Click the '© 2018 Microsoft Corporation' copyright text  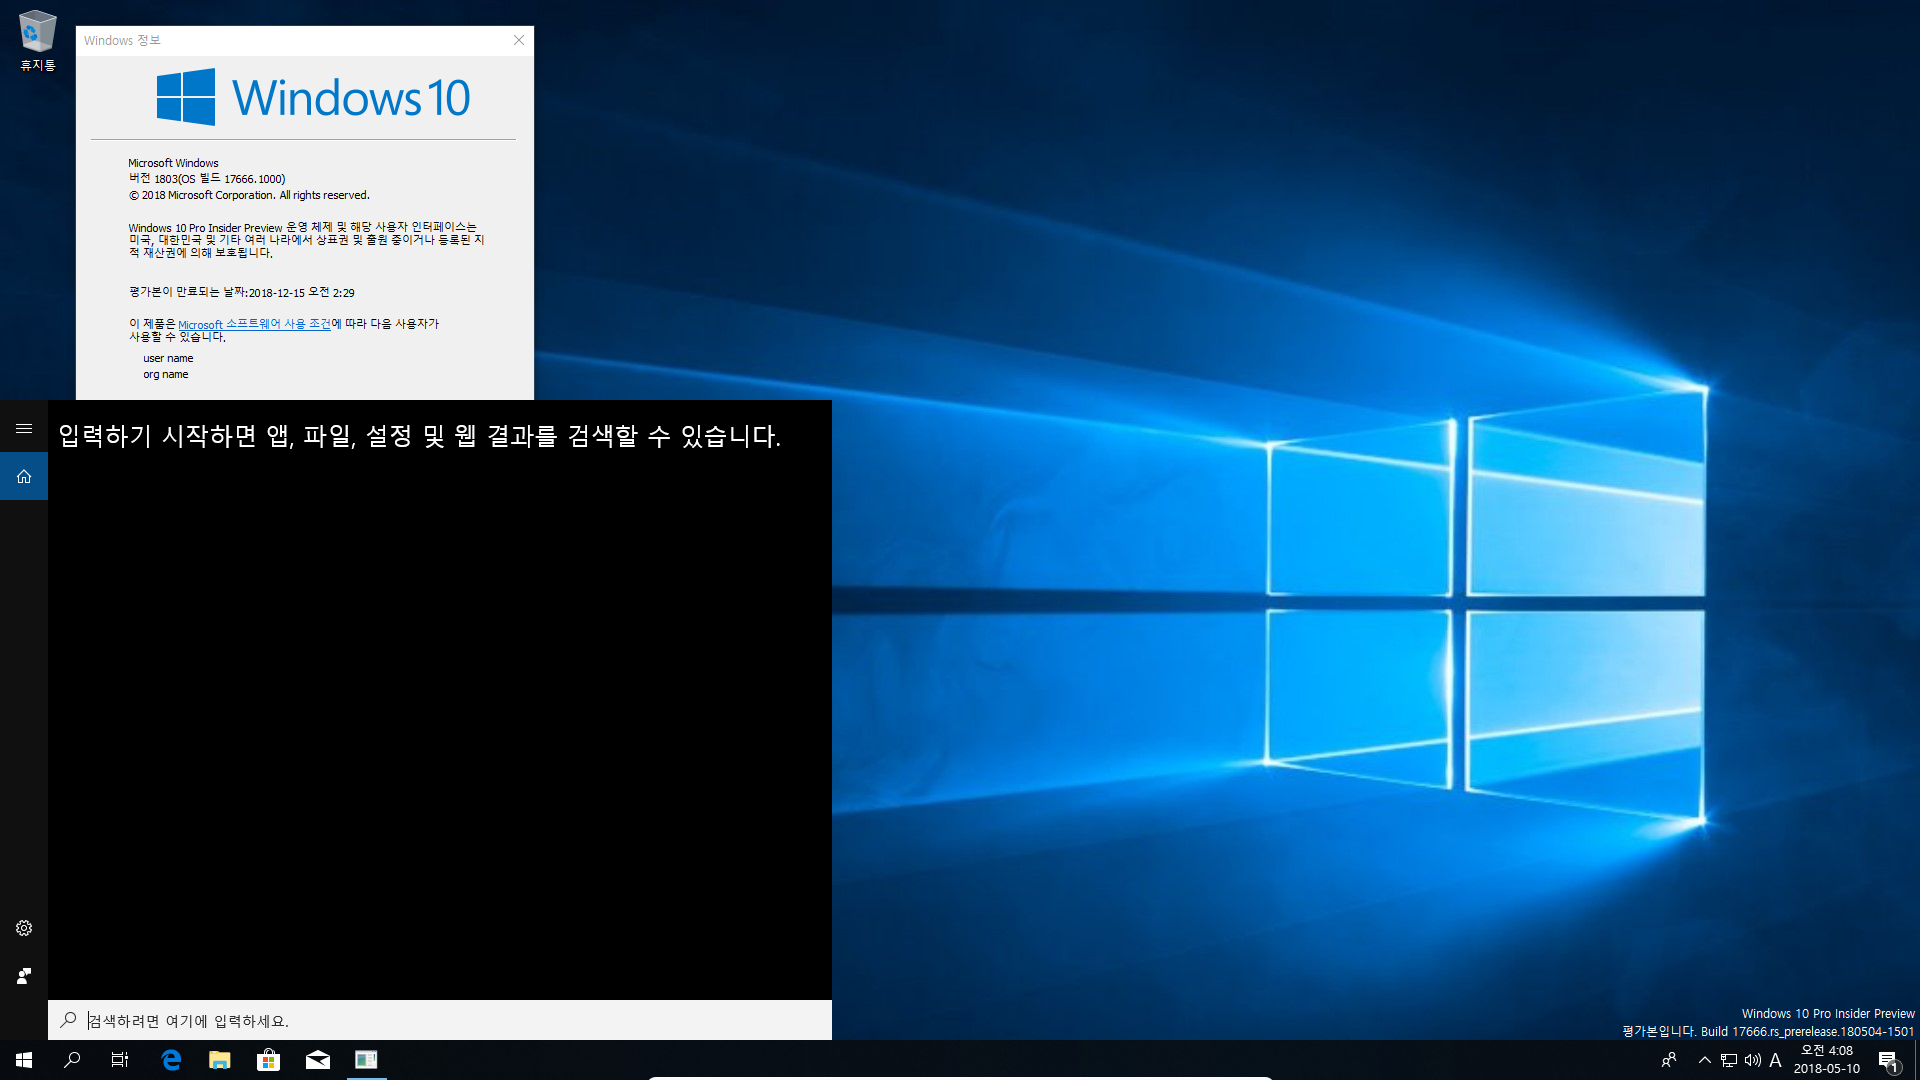pos(249,195)
